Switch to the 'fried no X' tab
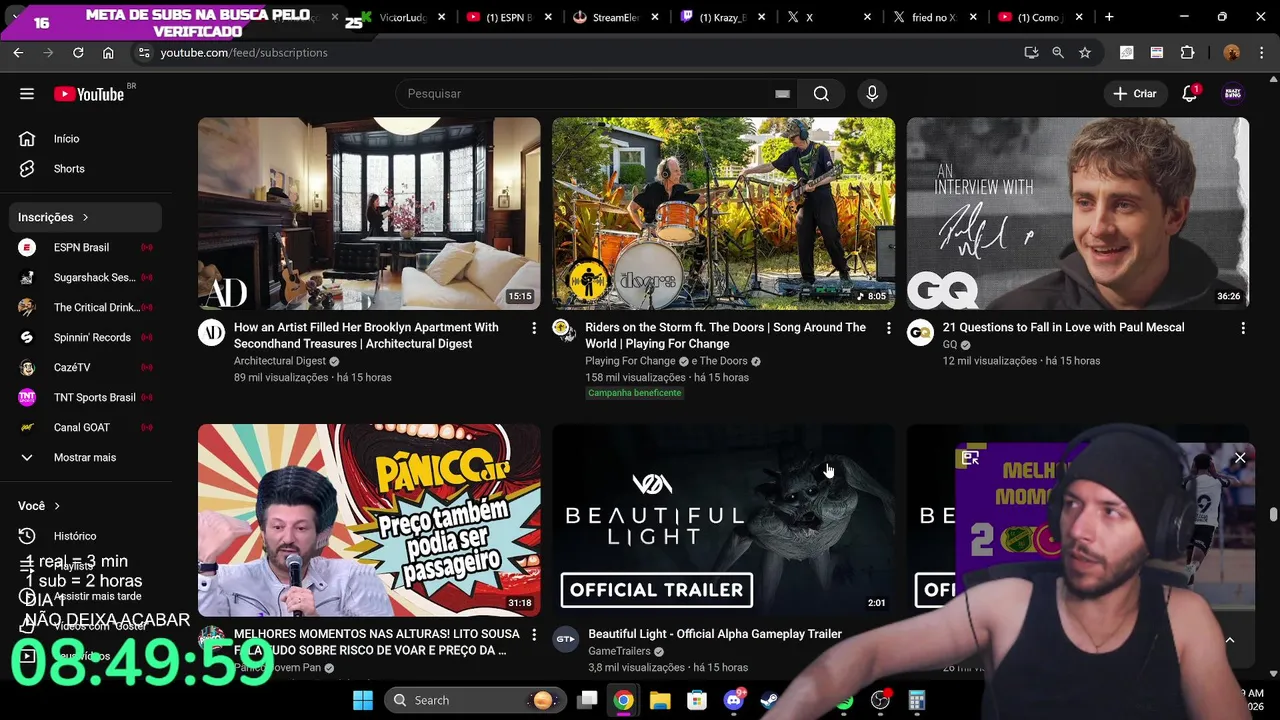1280x720 pixels. coord(934,17)
